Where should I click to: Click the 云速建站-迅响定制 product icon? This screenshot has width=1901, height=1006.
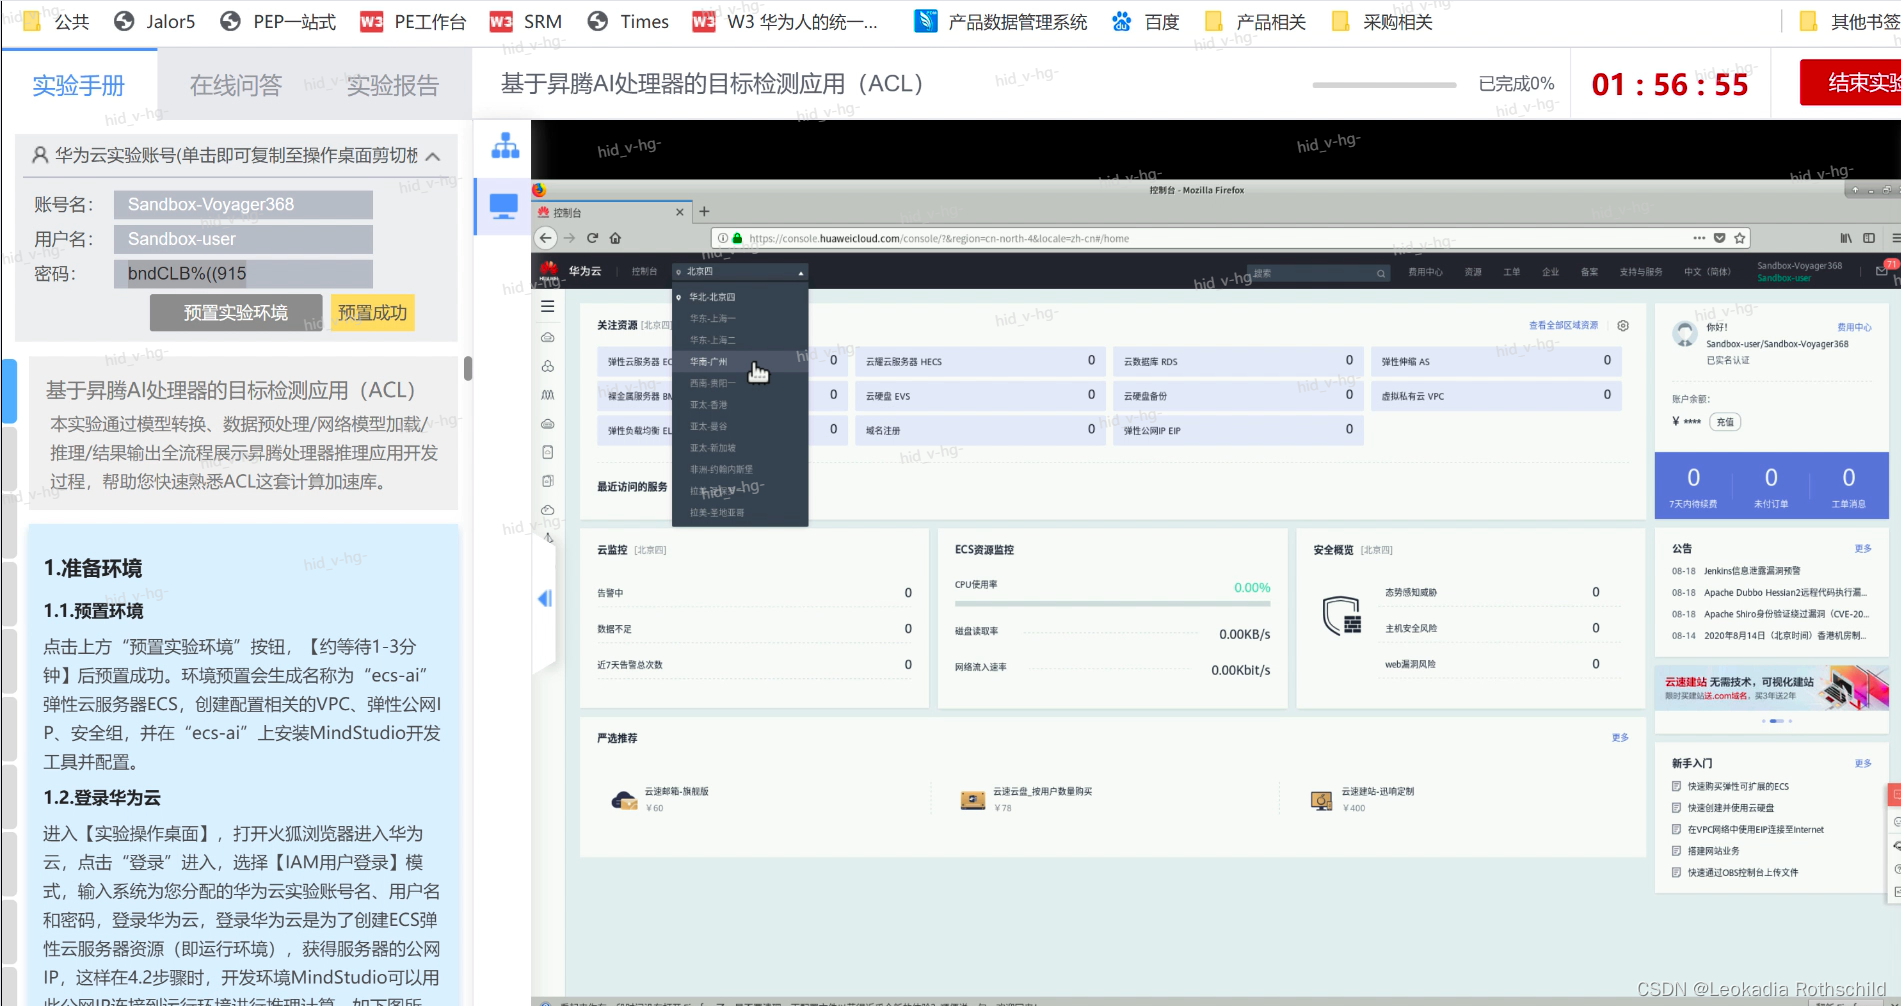(x=1321, y=800)
